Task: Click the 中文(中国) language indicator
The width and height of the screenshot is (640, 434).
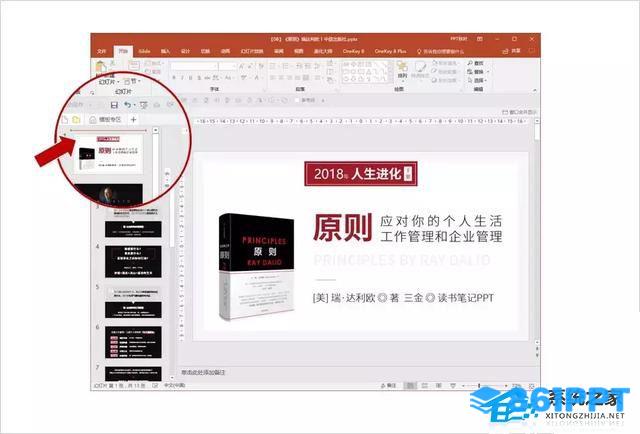Action: [174, 385]
